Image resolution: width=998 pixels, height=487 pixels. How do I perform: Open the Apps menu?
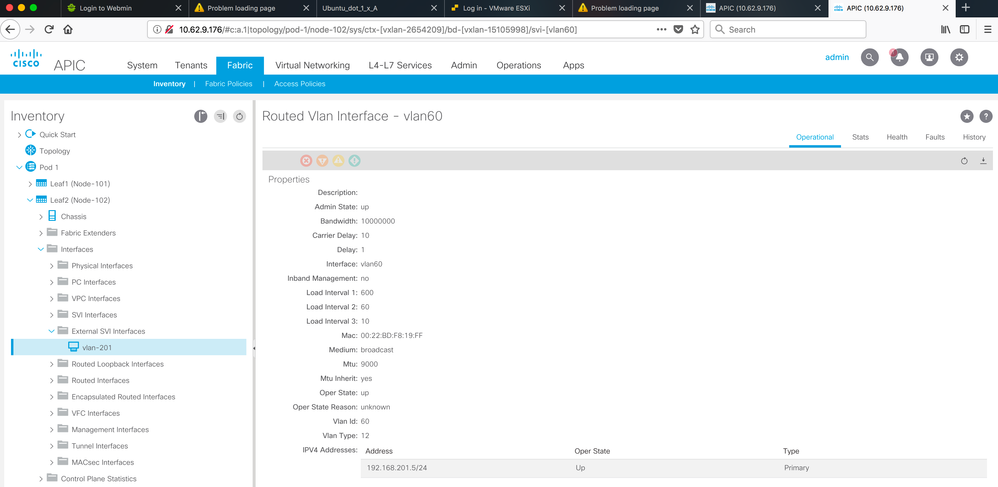[x=573, y=66]
